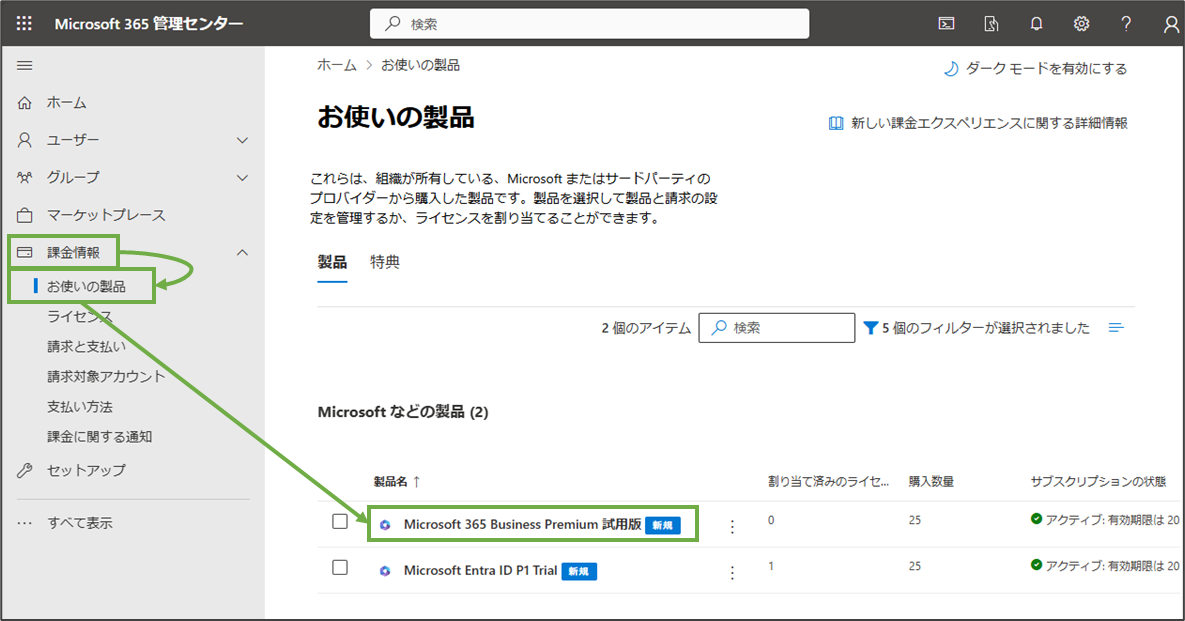The width and height of the screenshot is (1185, 621).
Task: Click the Groups people icon in sidebar
Action: 25,178
